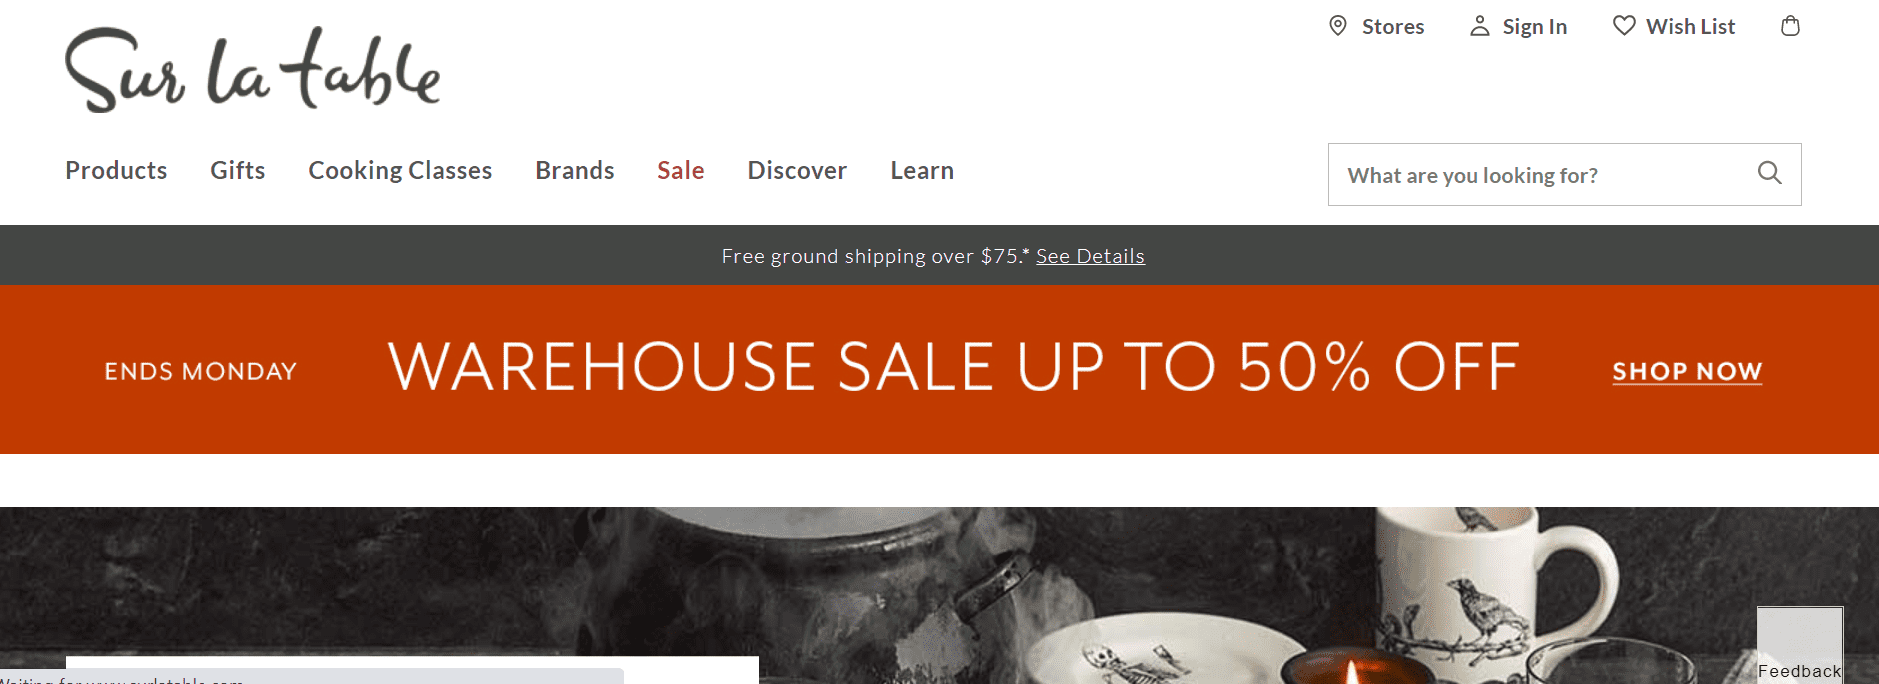Open the Products menu

point(116,170)
